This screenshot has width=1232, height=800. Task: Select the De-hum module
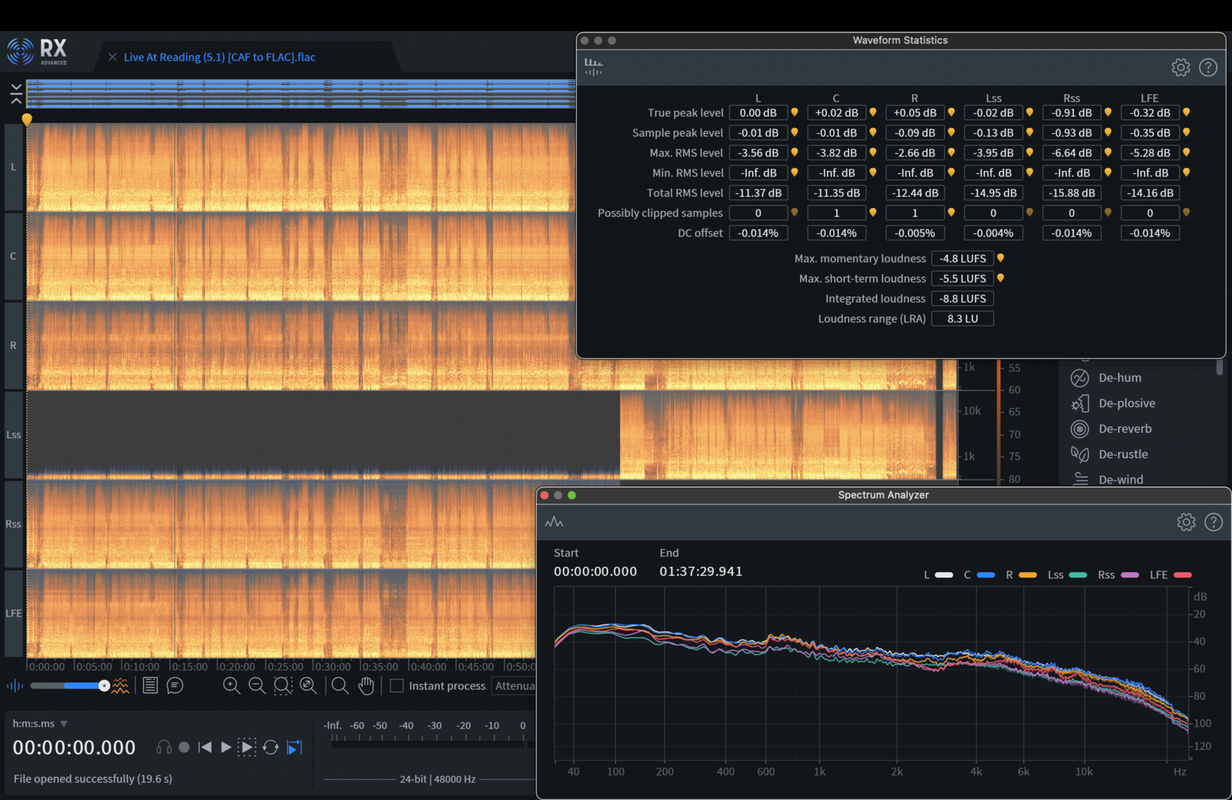coord(1119,378)
